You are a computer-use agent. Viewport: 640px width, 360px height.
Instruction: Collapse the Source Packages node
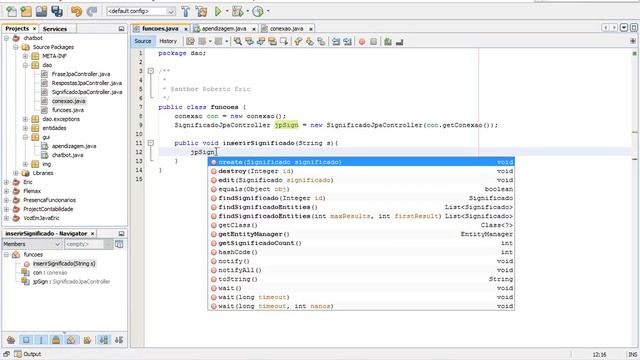(16, 47)
